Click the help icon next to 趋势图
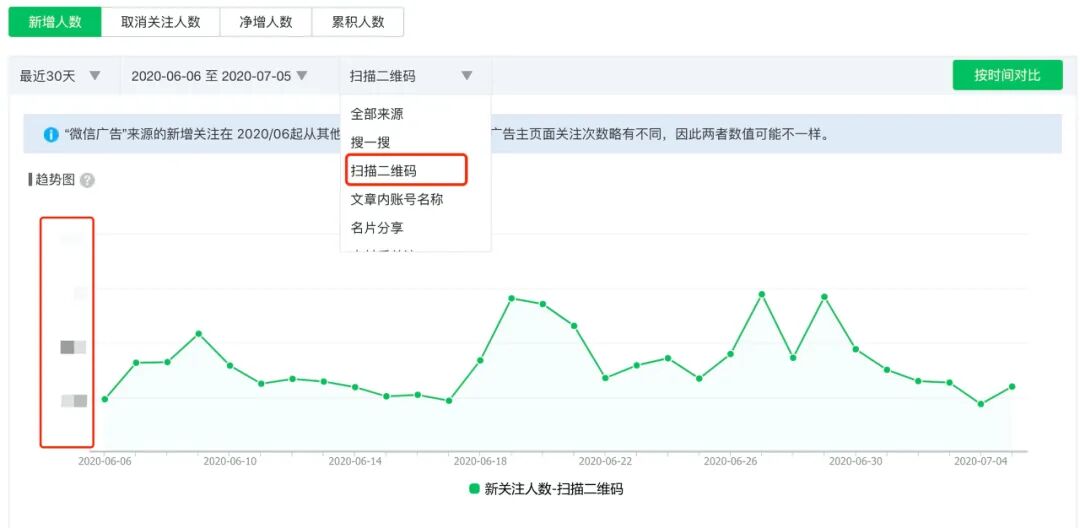Image resolution: width=1080 pixels, height=528 pixels. point(87,181)
